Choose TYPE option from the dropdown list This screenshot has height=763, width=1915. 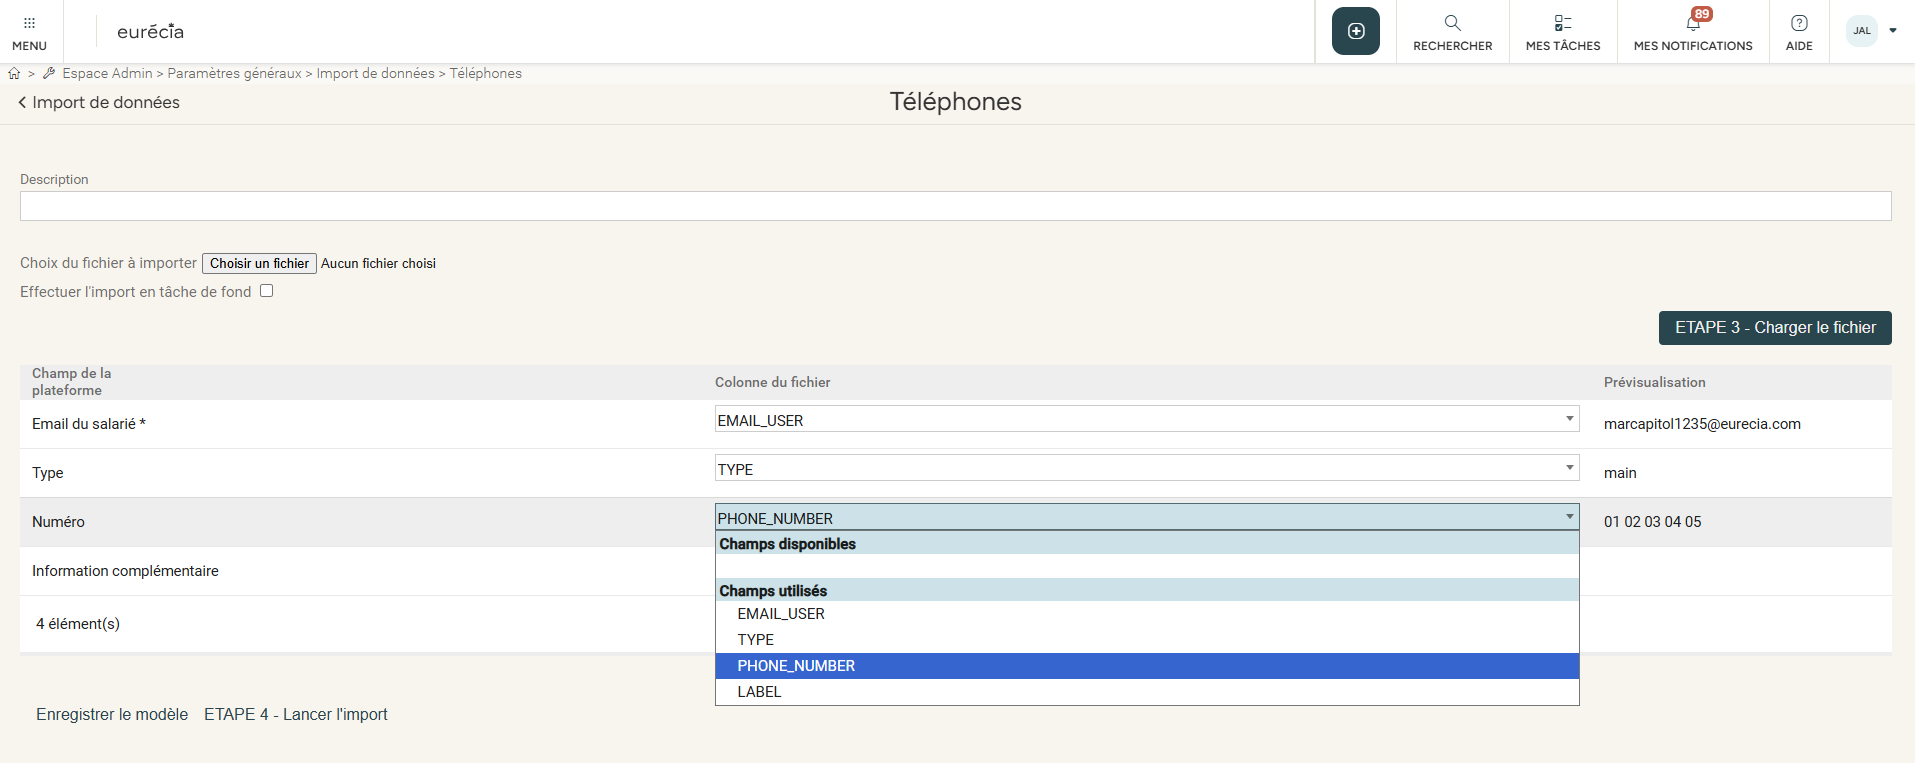click(756, 640)
